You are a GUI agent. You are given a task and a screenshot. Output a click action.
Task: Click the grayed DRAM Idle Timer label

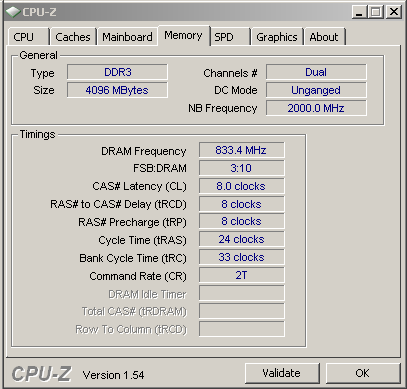point(147,294)
